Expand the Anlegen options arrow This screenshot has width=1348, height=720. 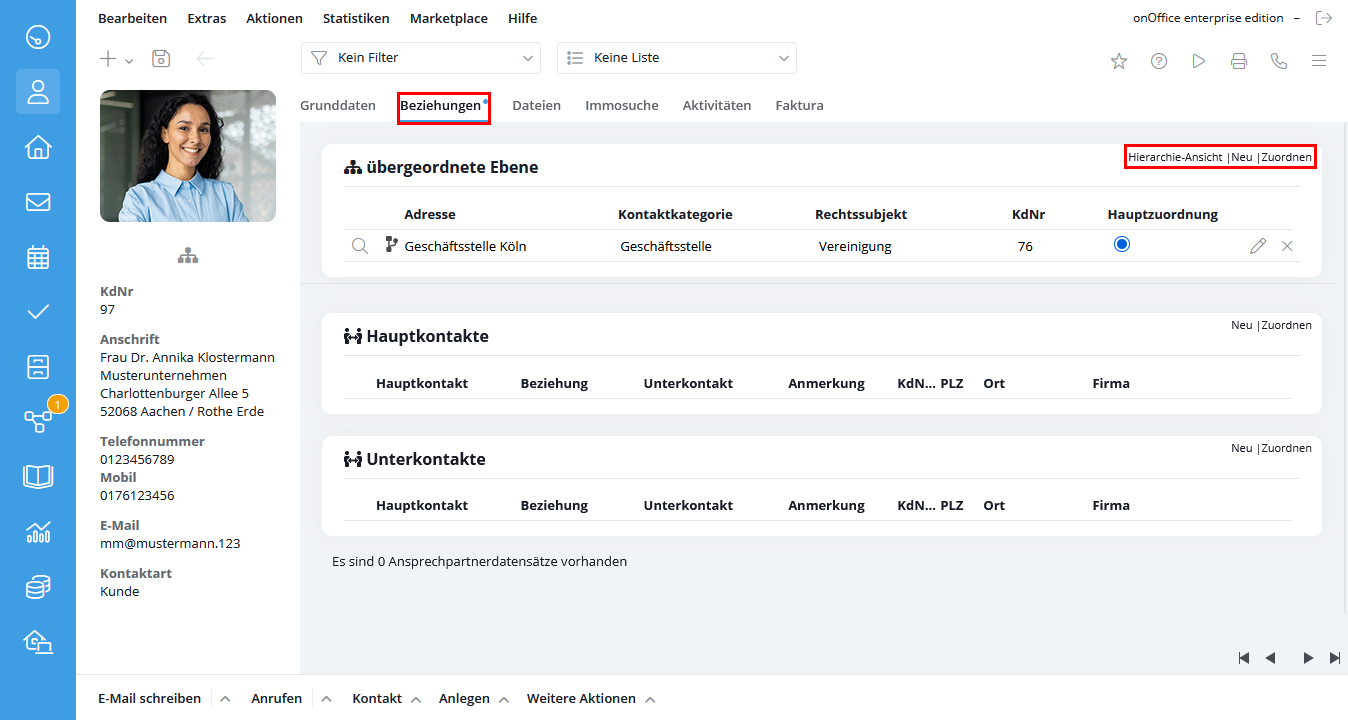504,699
